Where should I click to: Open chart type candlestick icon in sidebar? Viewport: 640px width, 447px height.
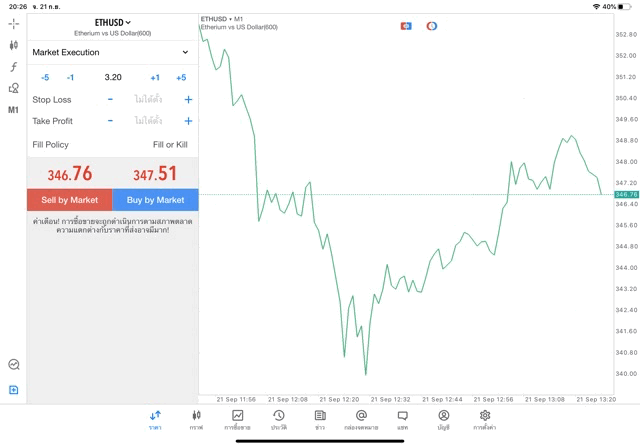pos(14,45)
